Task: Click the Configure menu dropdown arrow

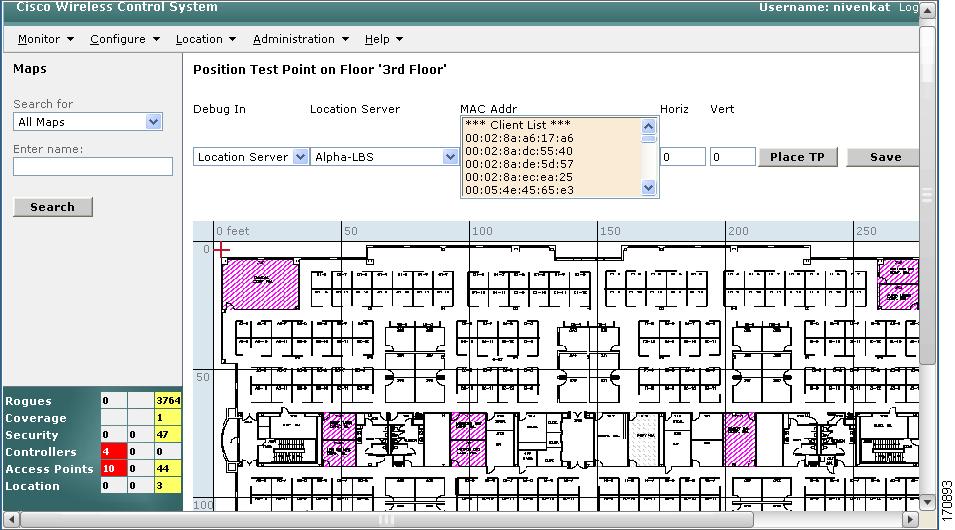Action: click(x=156, y=39)
